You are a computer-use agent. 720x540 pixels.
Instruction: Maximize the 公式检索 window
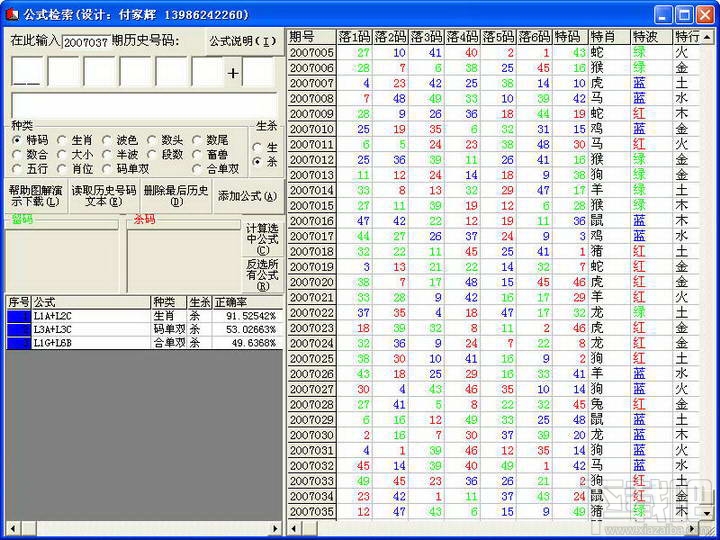point(684,15)
